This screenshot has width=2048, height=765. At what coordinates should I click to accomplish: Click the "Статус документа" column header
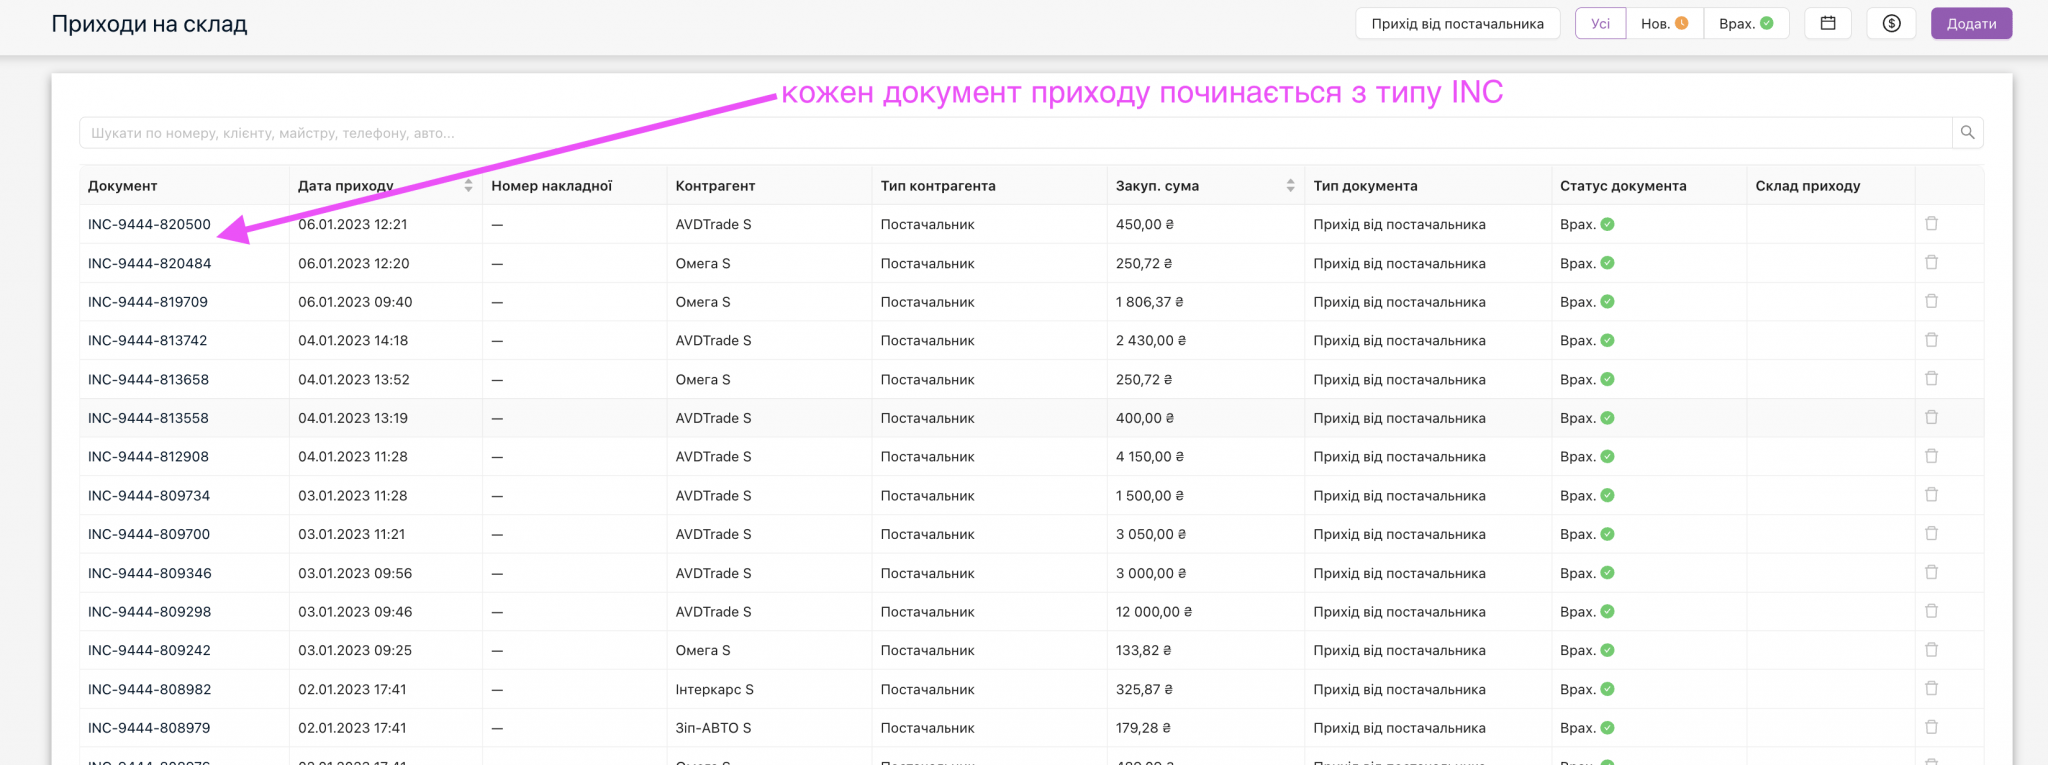click(1622, 186)
